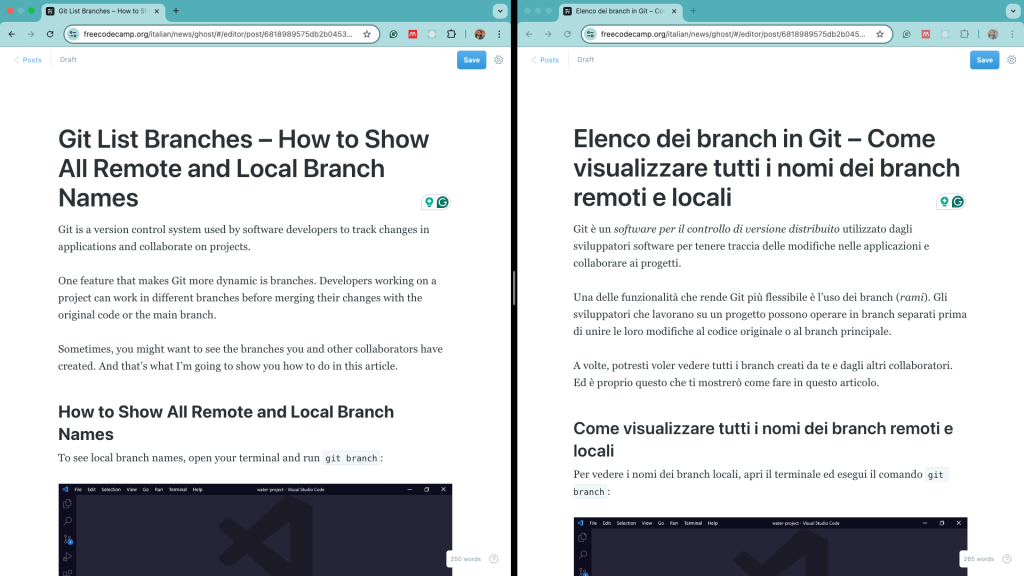Open a new tab in right window

pos(693,11)
